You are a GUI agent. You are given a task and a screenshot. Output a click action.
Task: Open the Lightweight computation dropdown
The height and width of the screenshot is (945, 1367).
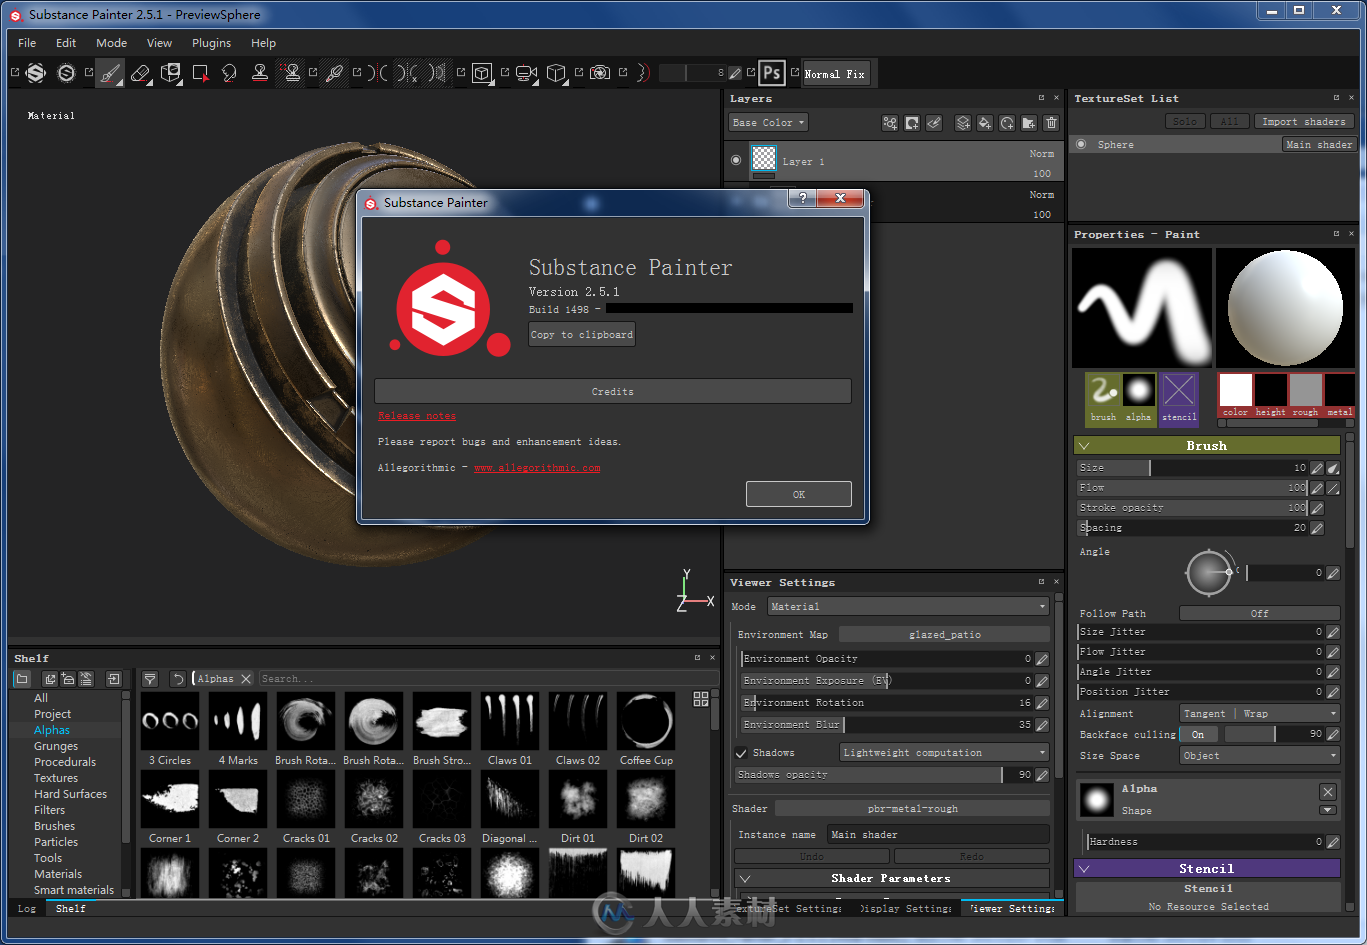click(x=944, y=753)
